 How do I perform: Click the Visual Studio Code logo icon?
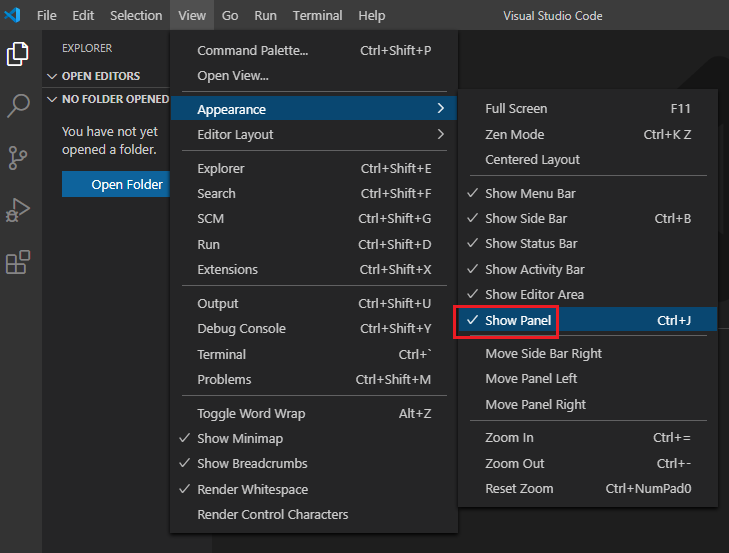(12, 15)
